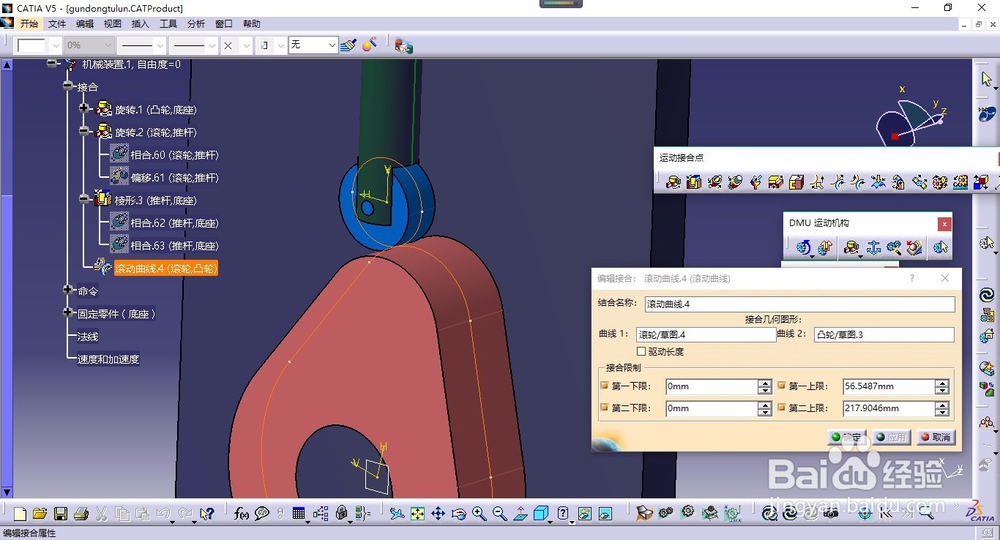Open the 编辑 menu
Viewport: 1000px width, 540px height.
85,24
